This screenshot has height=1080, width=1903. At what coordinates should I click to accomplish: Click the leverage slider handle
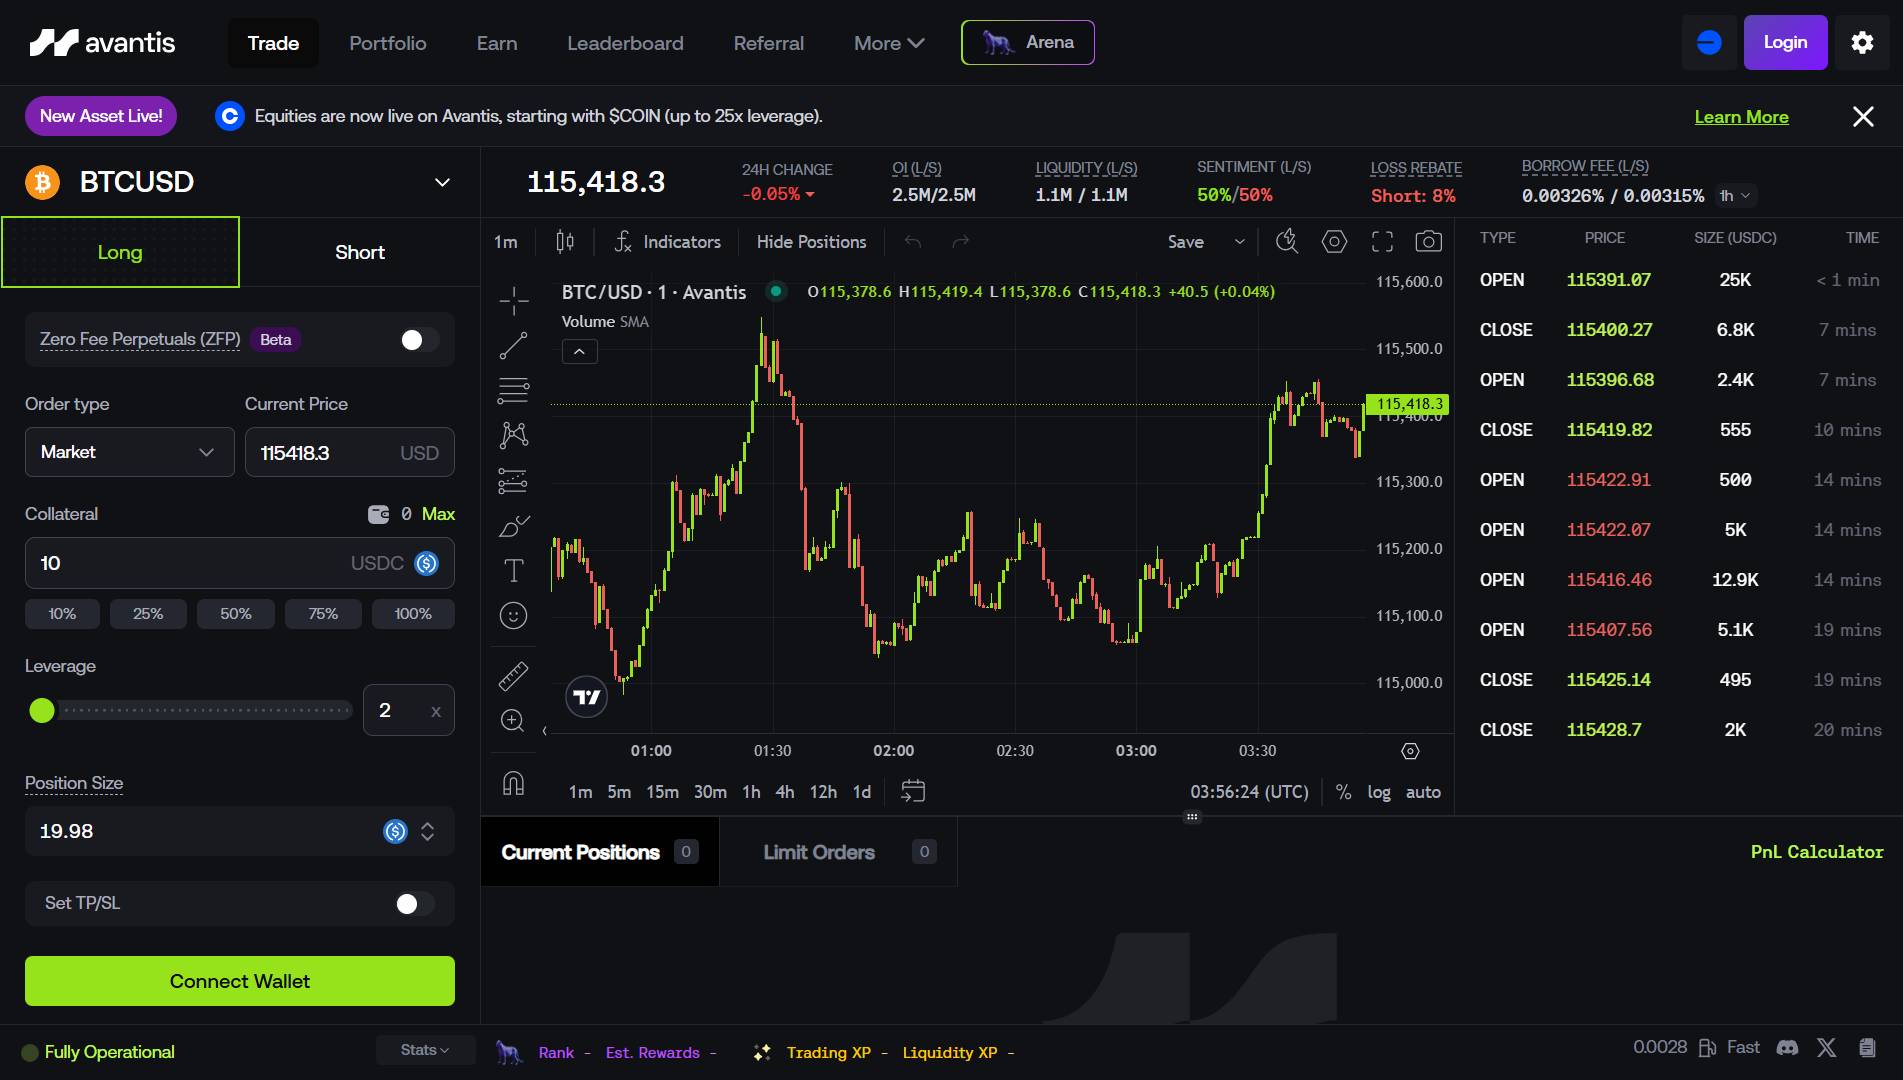click(x=42, y=711)
